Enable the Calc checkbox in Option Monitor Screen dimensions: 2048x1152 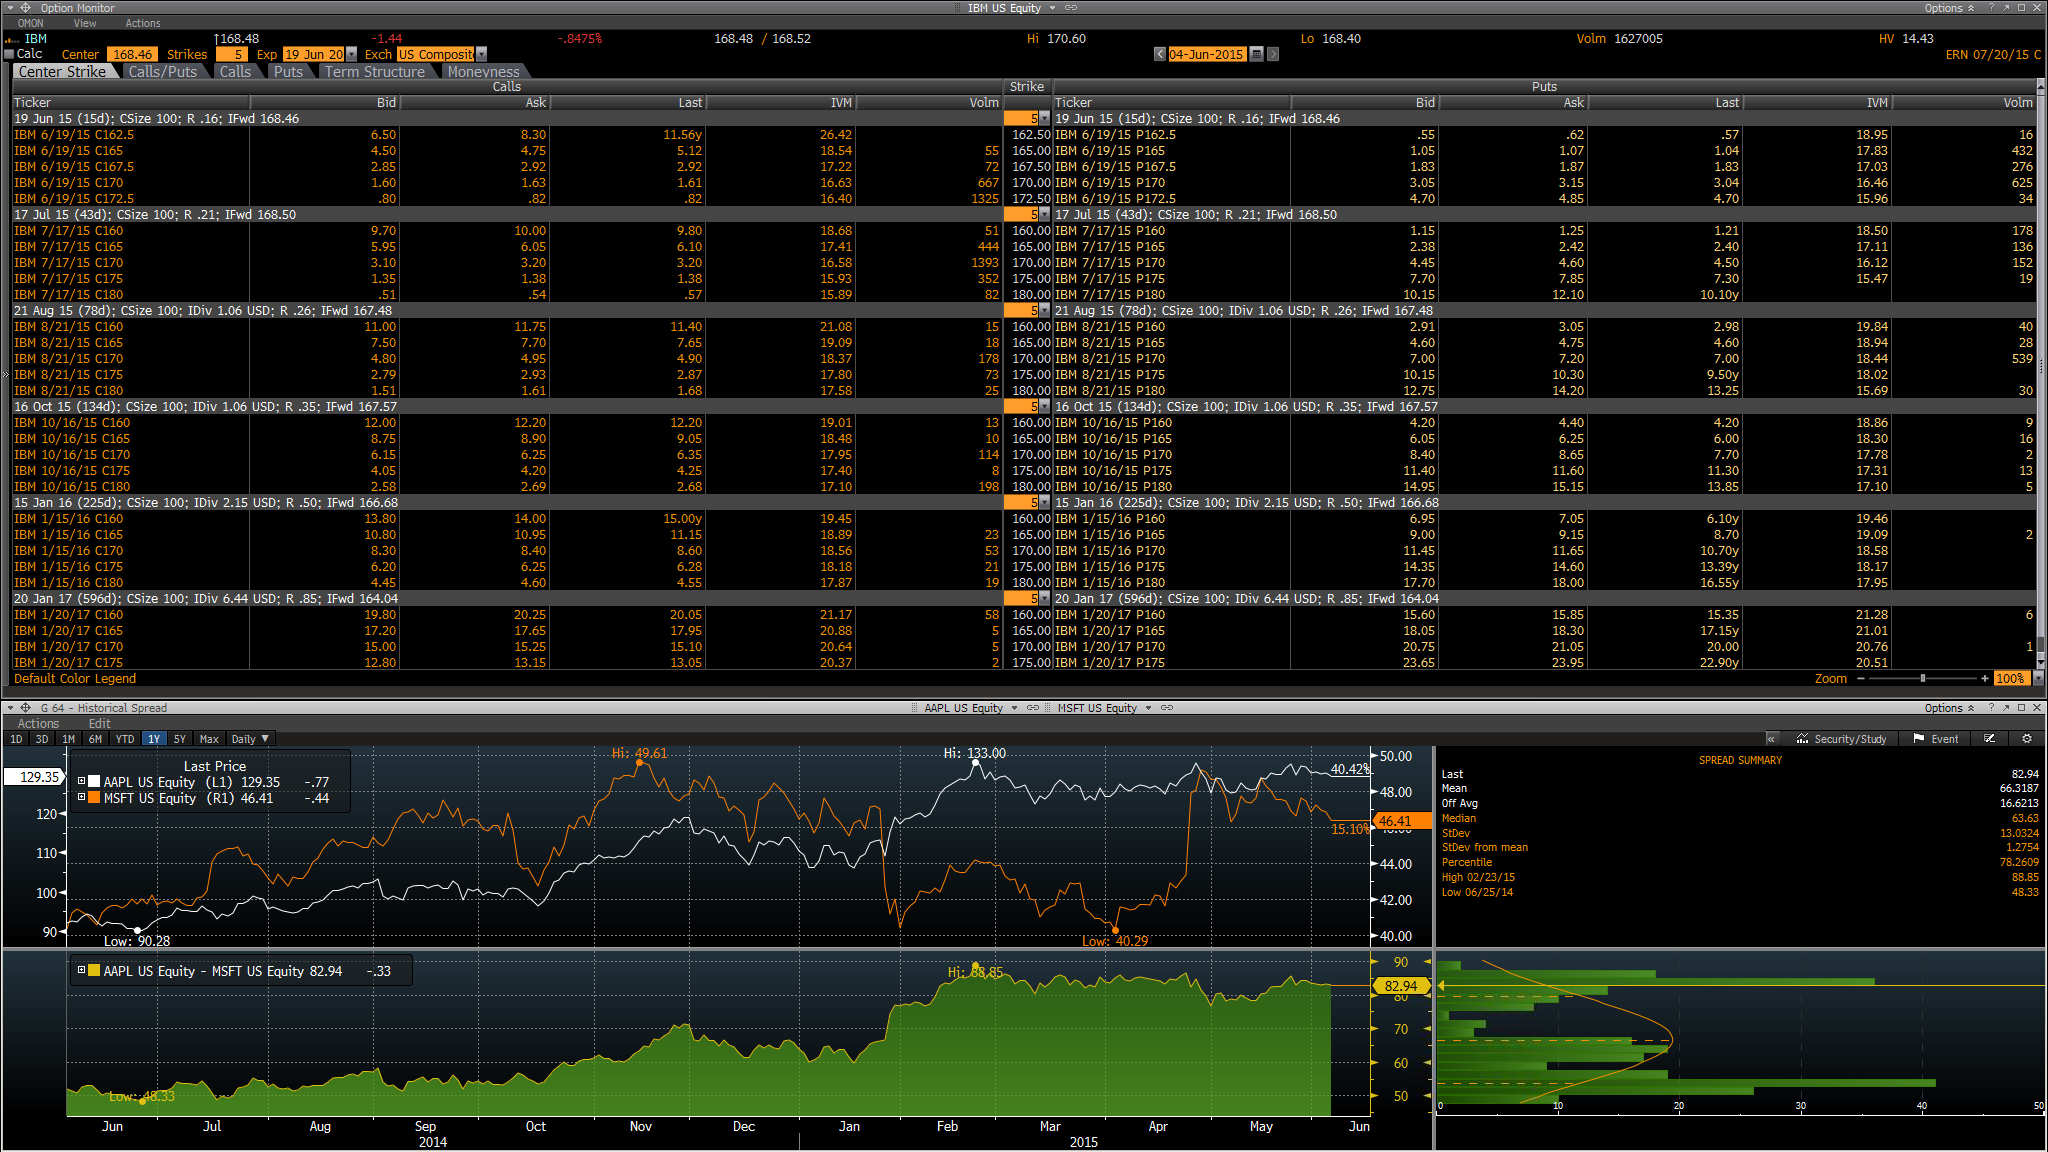(9, 53)
